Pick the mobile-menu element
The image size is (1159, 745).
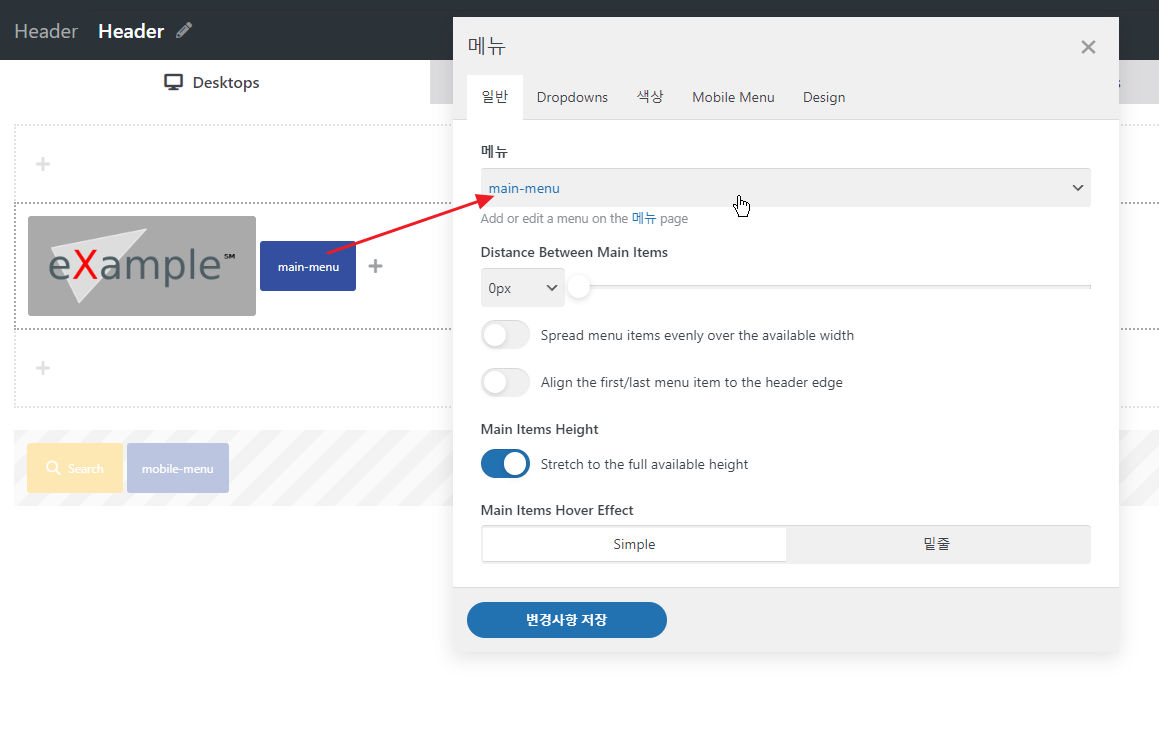tap(177, 468)
